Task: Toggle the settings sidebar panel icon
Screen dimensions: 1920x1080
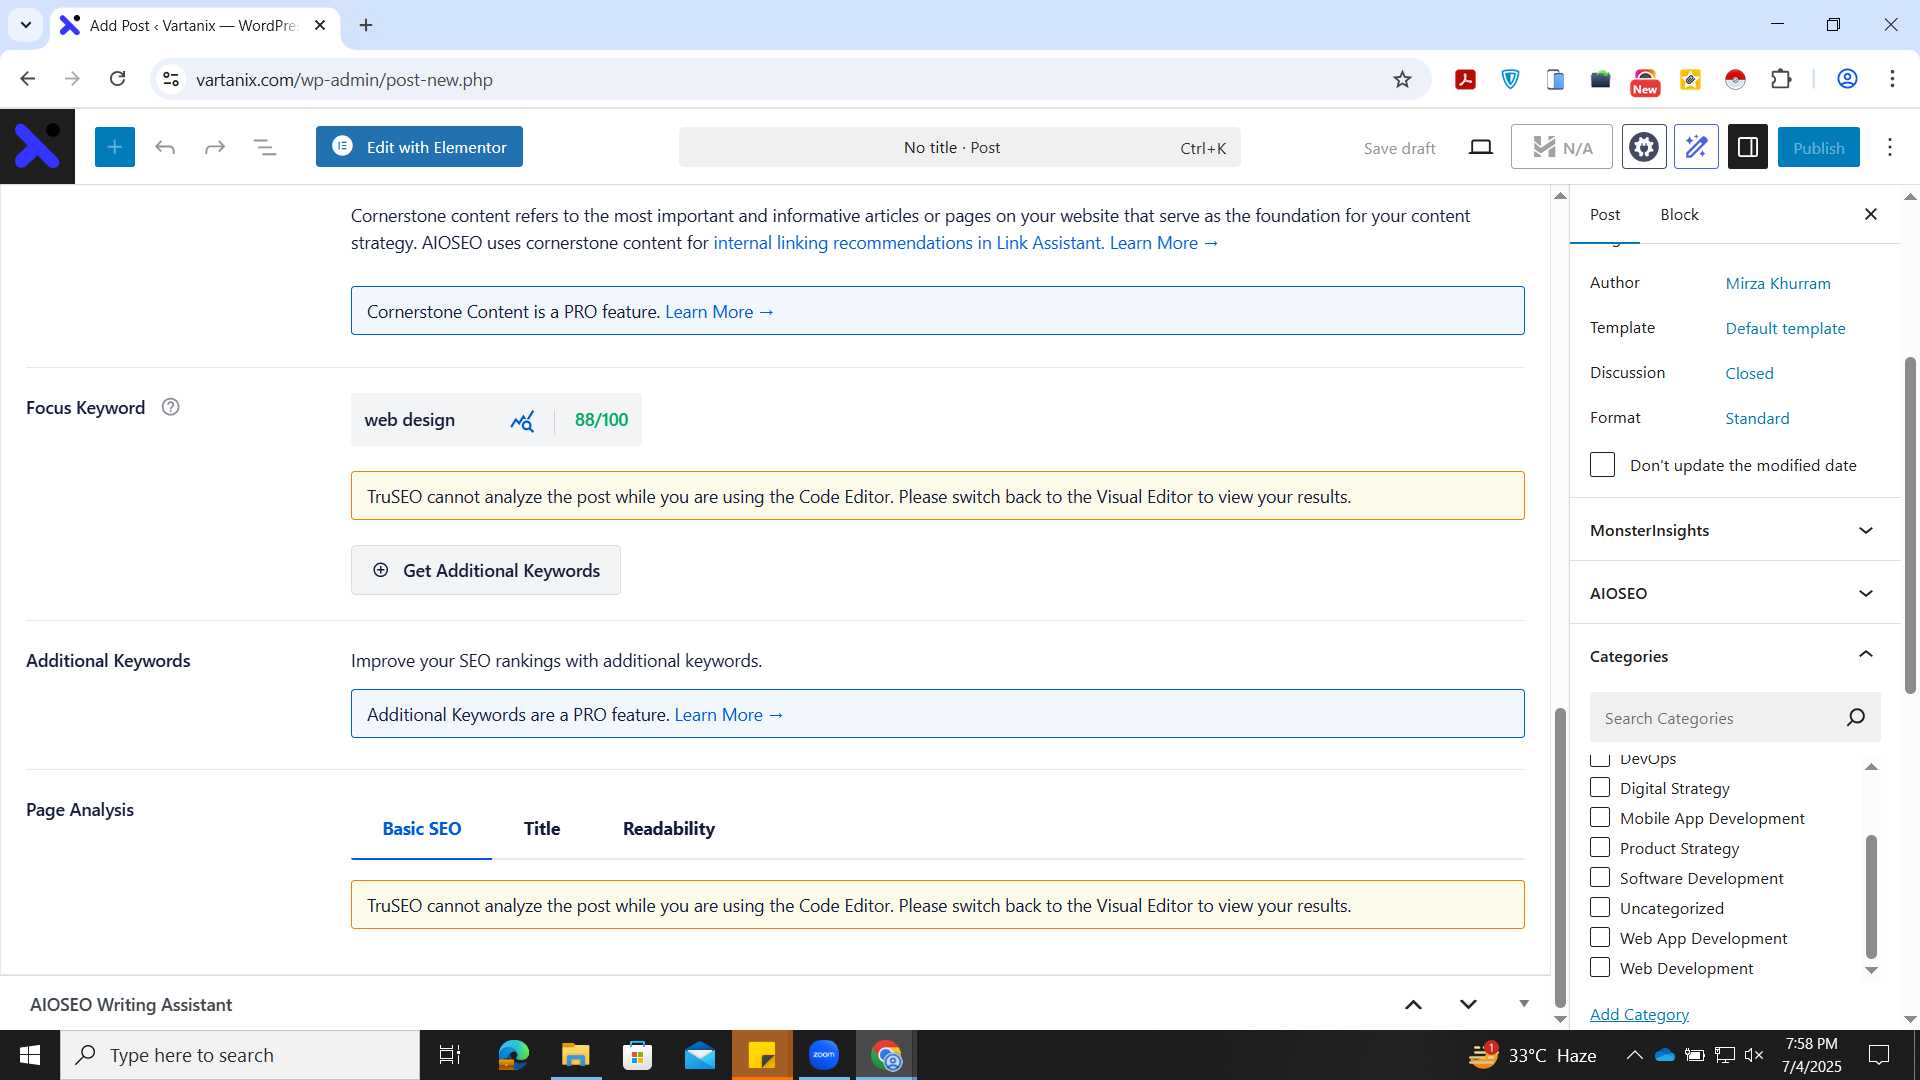Action: coord(1748,147)
